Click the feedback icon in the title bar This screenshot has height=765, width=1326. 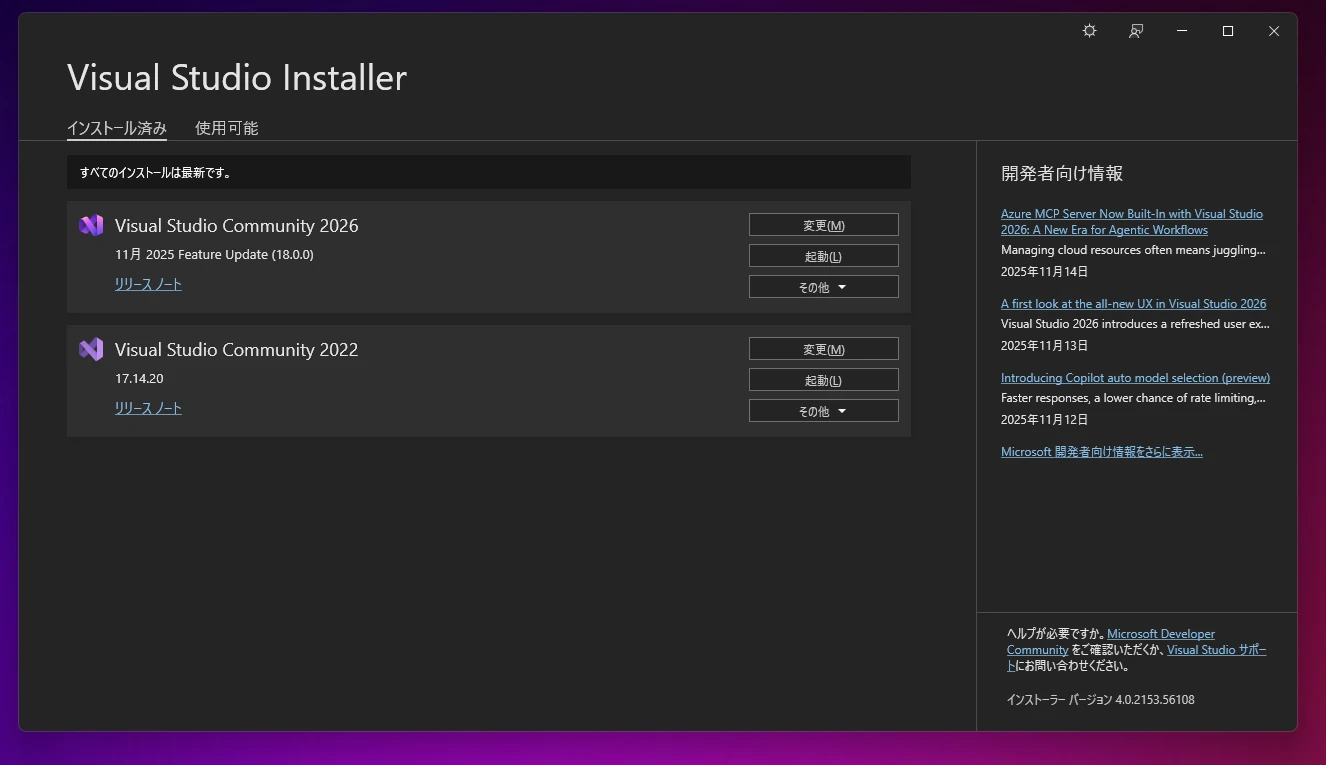(1135, 30)
